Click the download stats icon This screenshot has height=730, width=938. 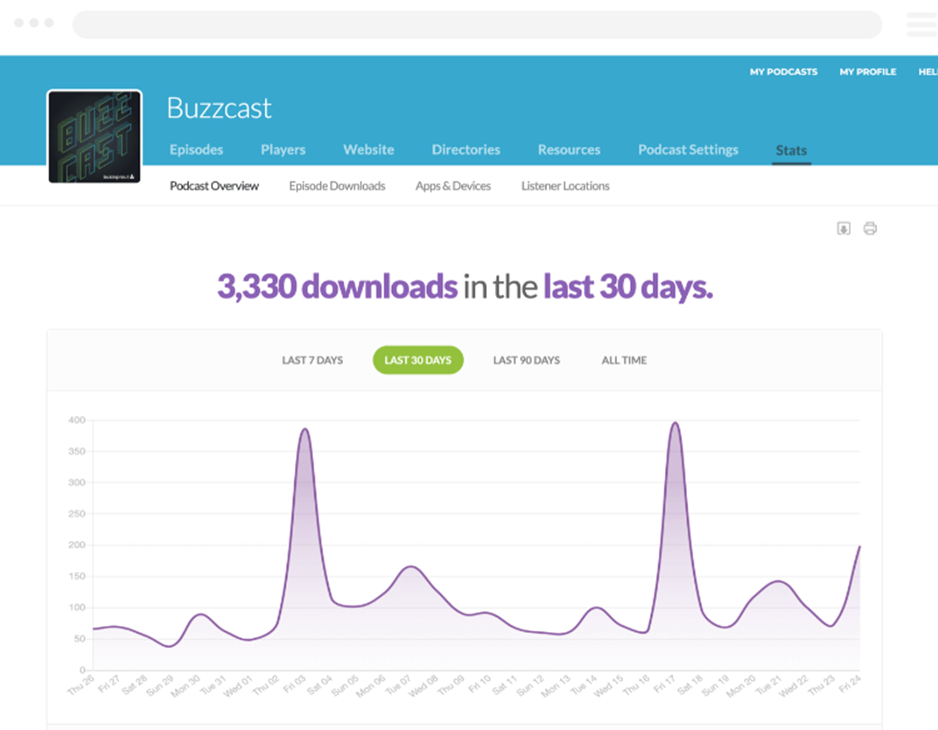843,229
